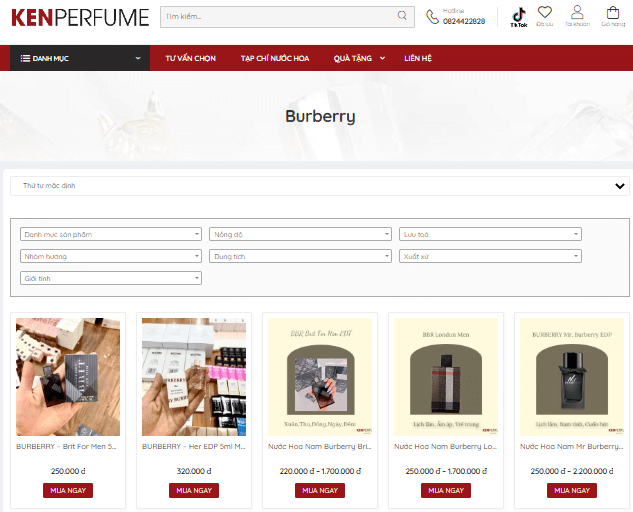Open Thứ tự mặc định sort dropdown
The height and width of the screenshot is (512, 633).
click(320, 186)
